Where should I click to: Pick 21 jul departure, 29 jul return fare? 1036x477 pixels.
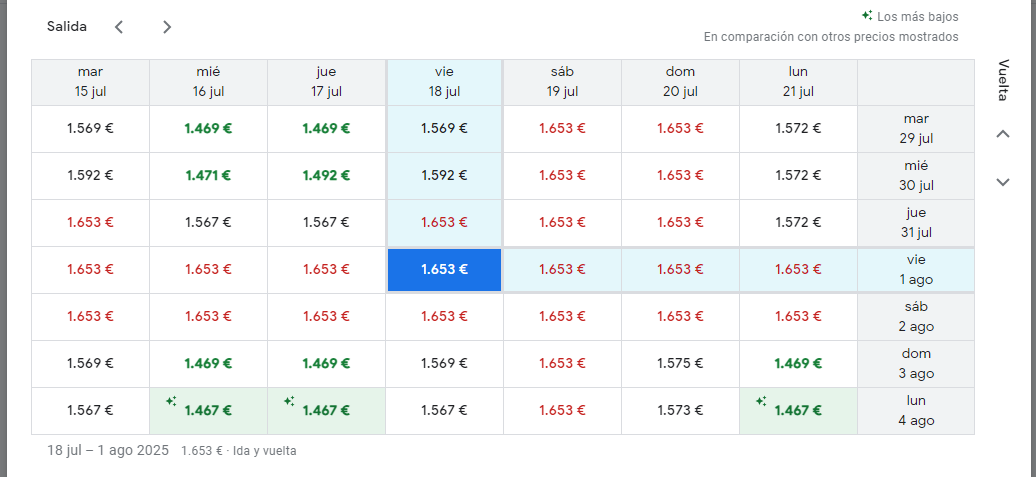point(798,129)
